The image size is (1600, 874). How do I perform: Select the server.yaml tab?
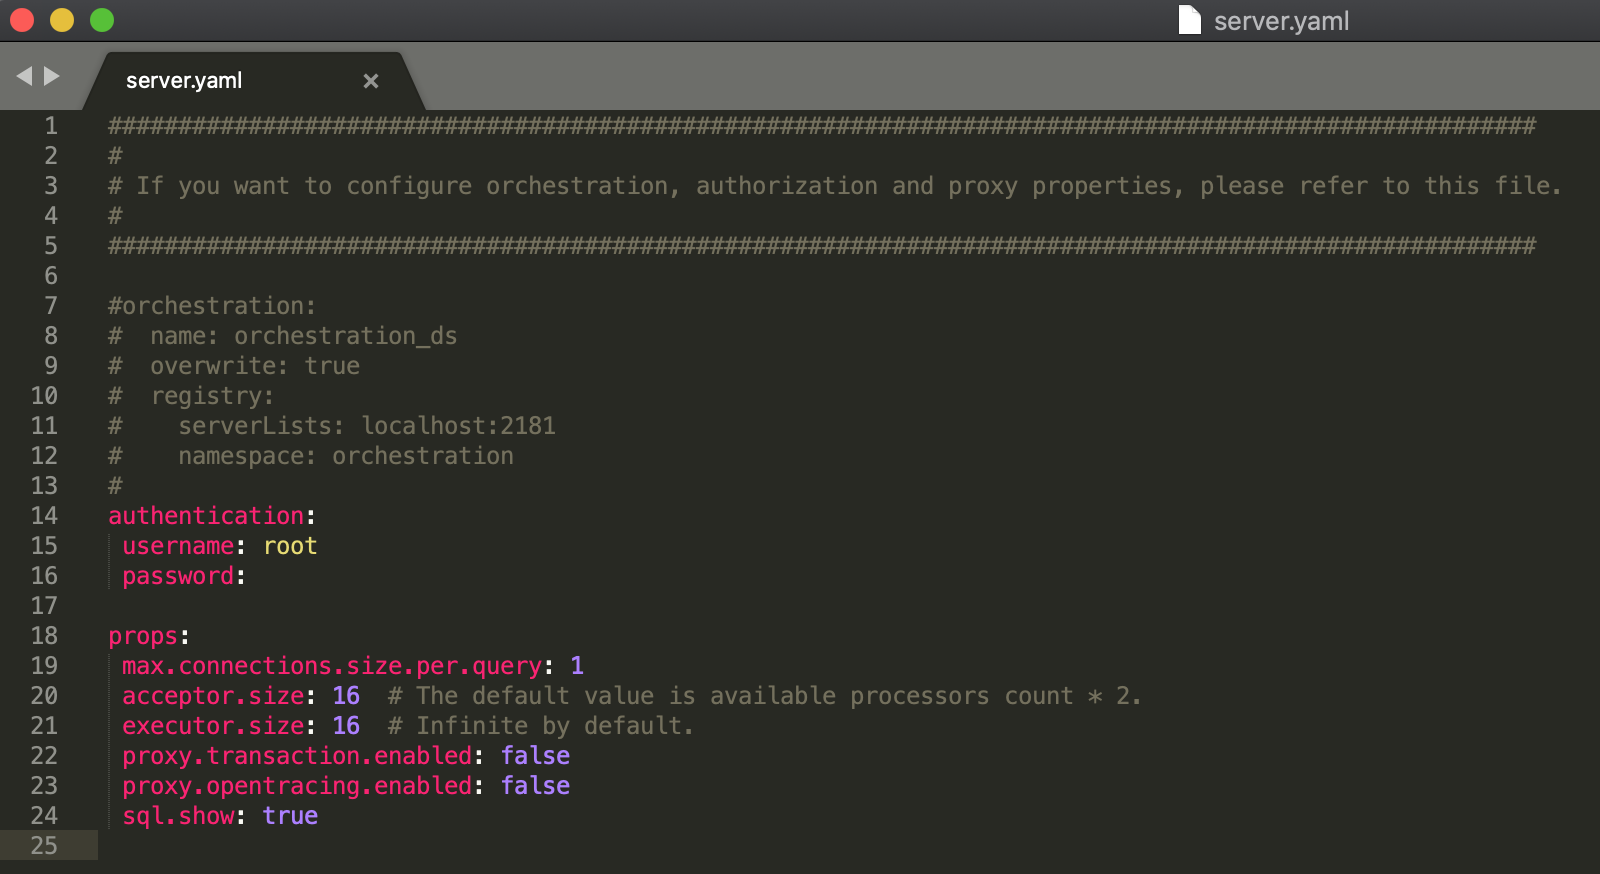pos(183,79)
